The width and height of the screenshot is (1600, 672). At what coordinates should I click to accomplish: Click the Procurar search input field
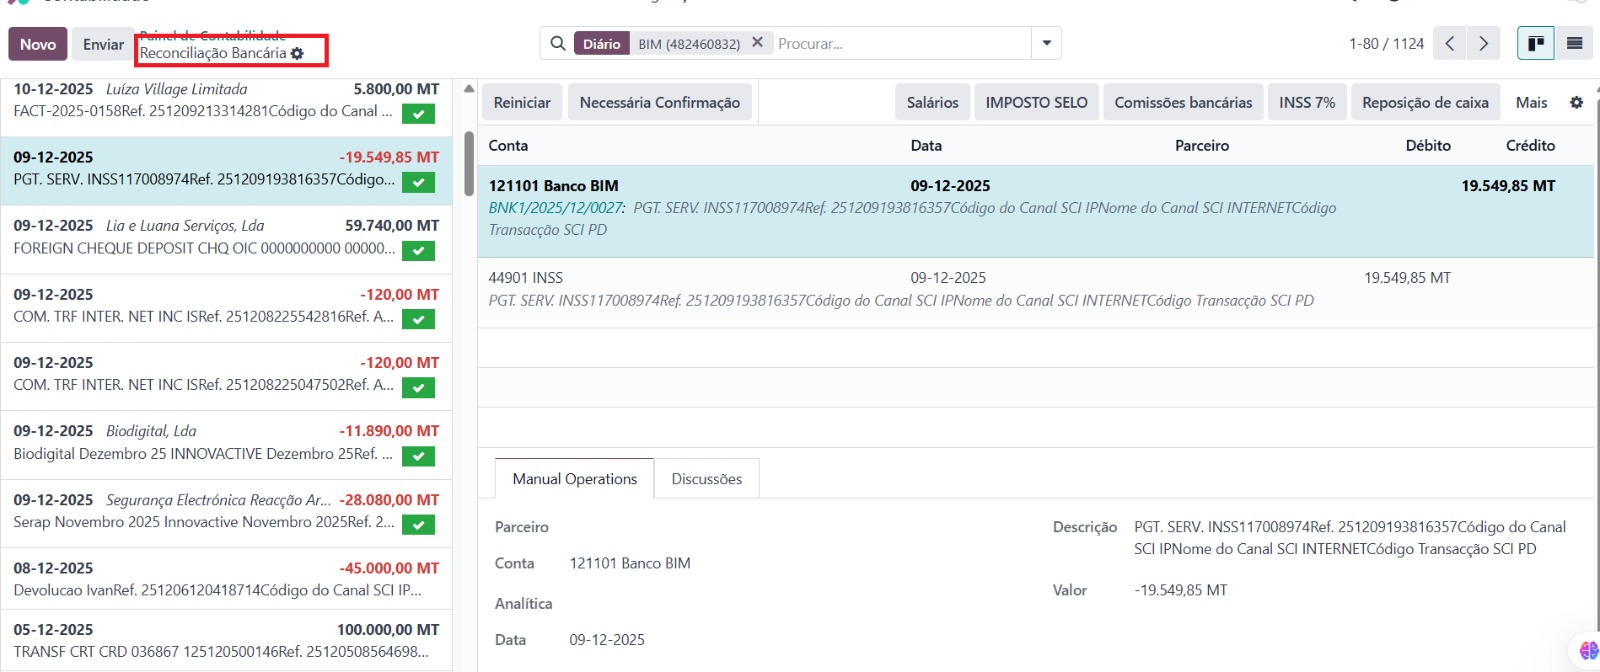900,44
